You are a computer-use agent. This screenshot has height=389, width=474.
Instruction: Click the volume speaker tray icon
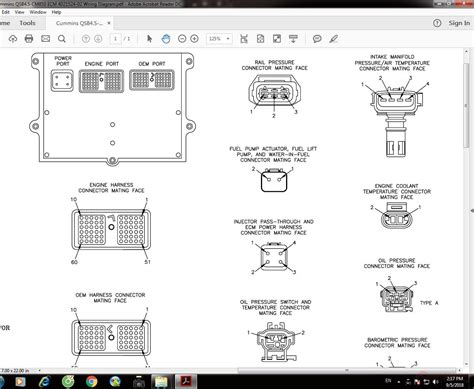435,381
